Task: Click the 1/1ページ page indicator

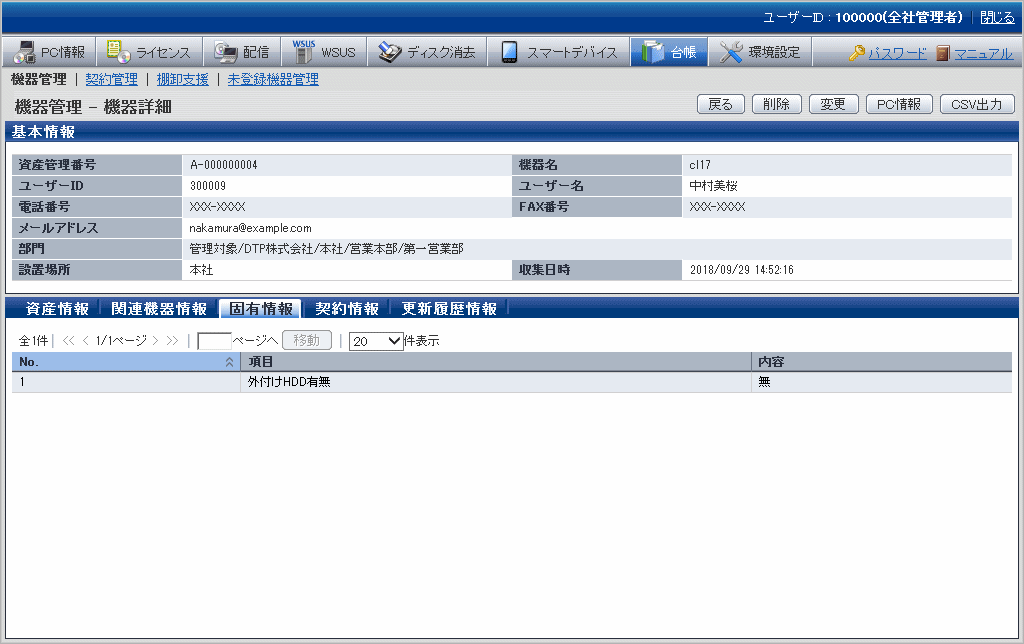Action: point(121,340)
